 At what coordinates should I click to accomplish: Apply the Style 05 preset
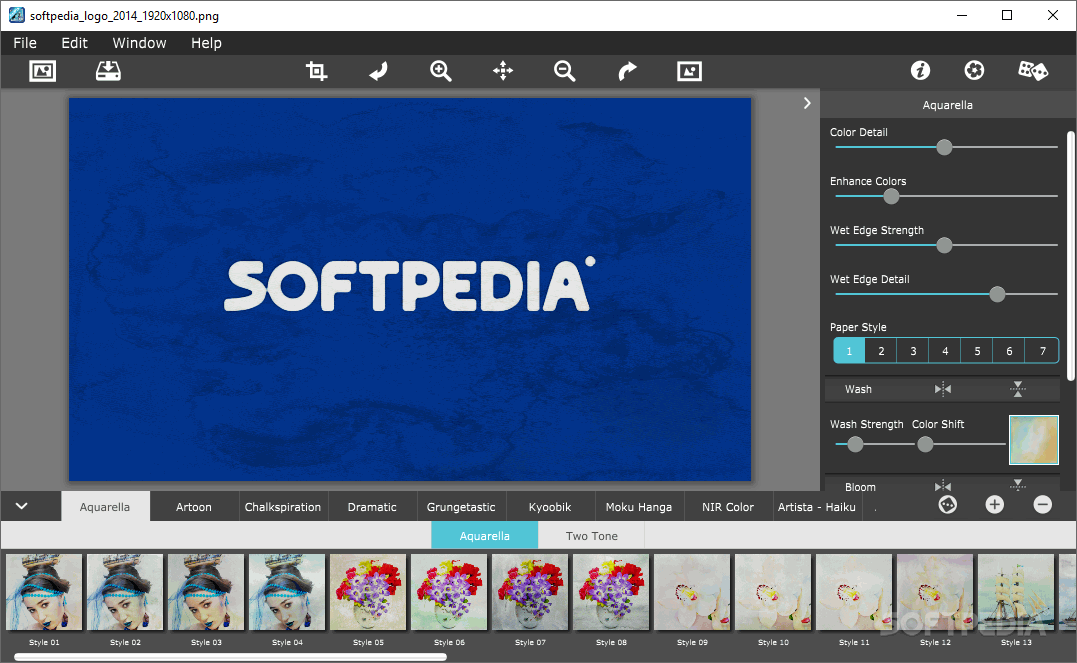368,592
